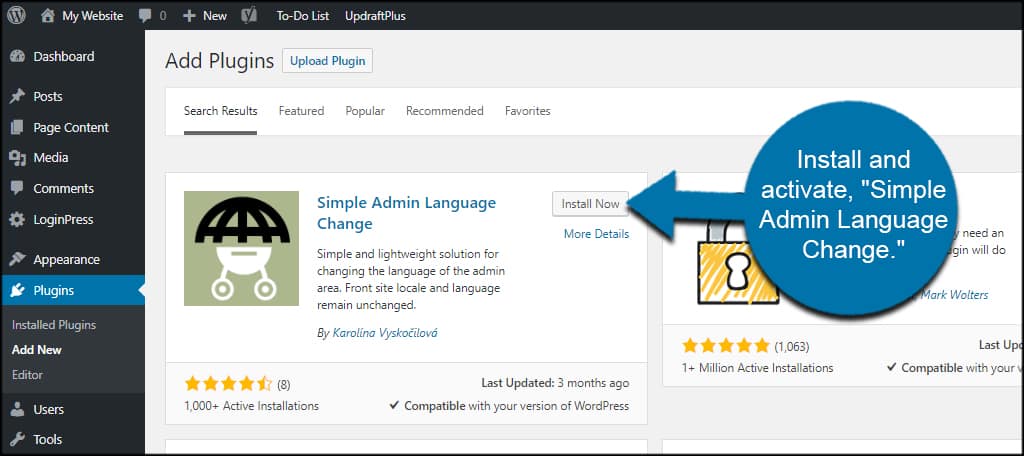Open UpdraftPlus in admin bar
The image size is (1024, 456).
tap(375, 16)
